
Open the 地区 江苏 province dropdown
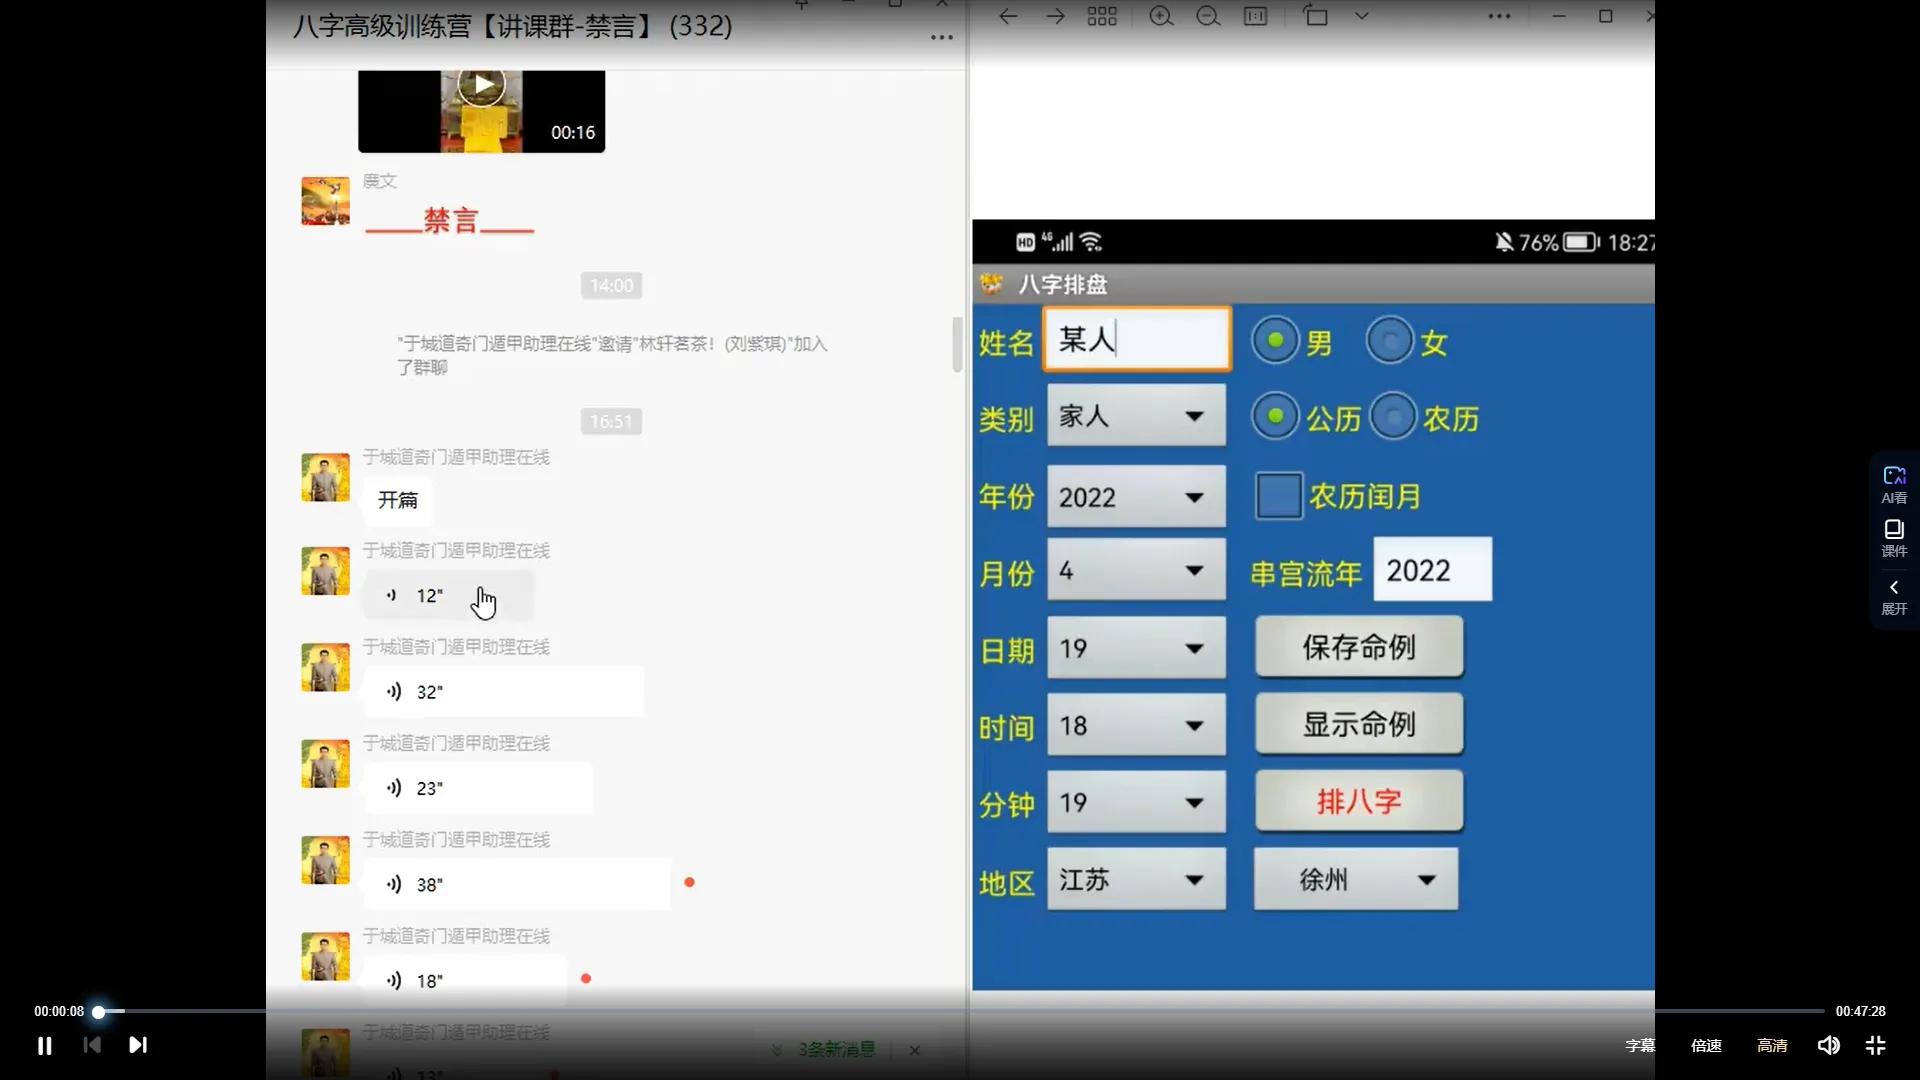coord(1136,879)
